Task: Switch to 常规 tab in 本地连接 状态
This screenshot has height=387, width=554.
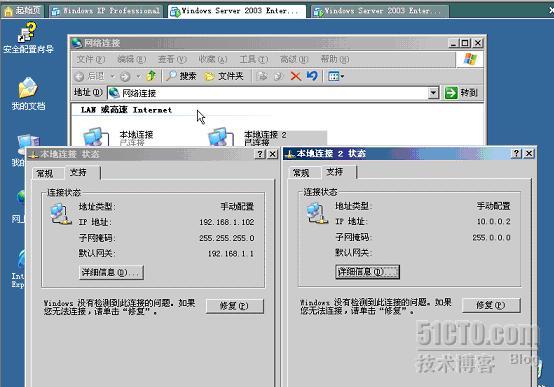Action: point(45,173)
